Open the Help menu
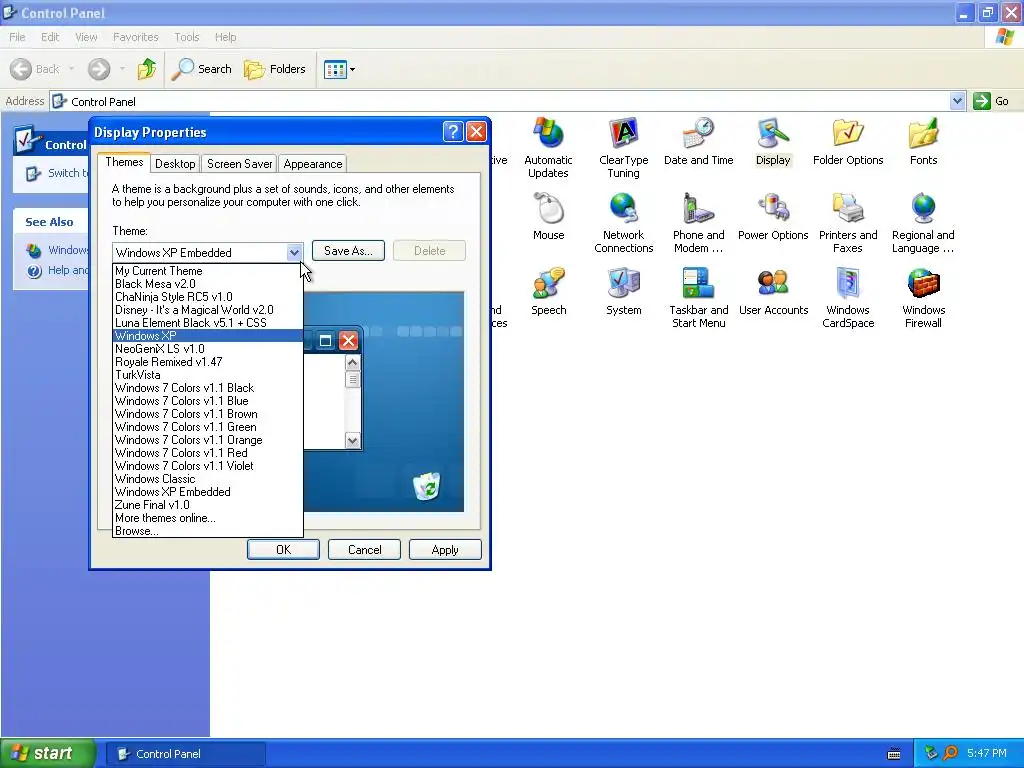The image size is (1024, 768). [225, 37]
